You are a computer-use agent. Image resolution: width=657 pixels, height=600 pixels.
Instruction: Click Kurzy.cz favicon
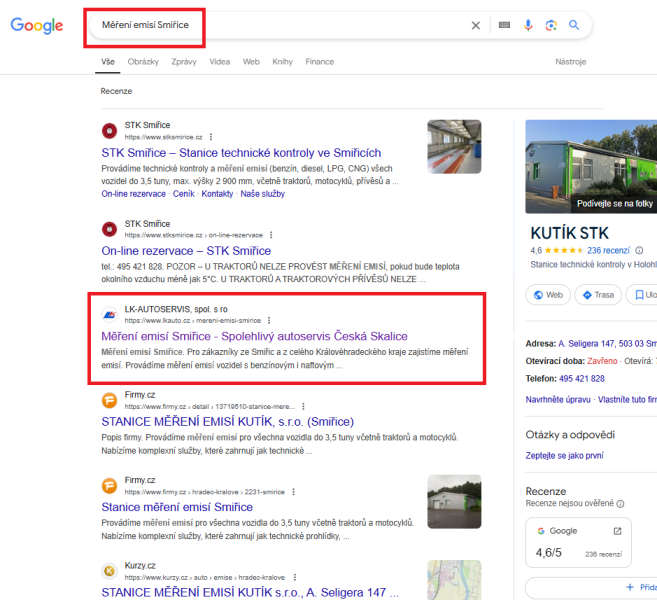109,571
